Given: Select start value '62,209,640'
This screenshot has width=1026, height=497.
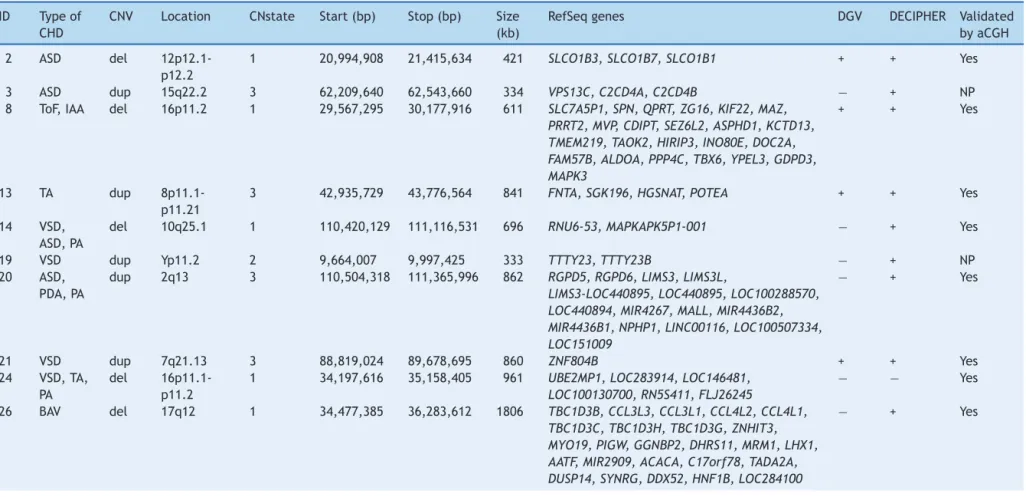Looking at the screenshot, I should pos(351,92).
